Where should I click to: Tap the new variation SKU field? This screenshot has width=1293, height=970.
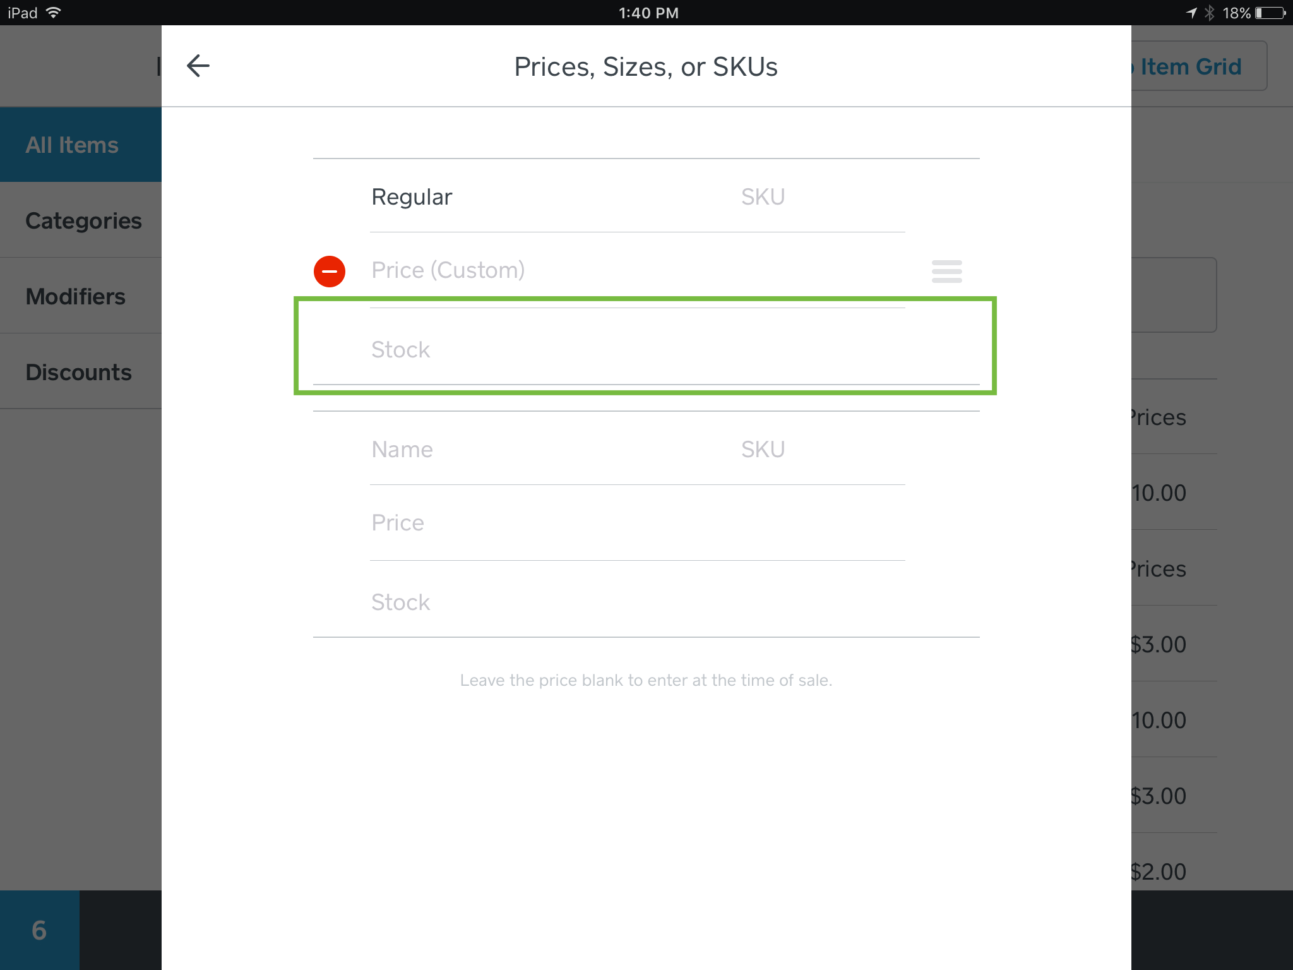tap(820, 450)
